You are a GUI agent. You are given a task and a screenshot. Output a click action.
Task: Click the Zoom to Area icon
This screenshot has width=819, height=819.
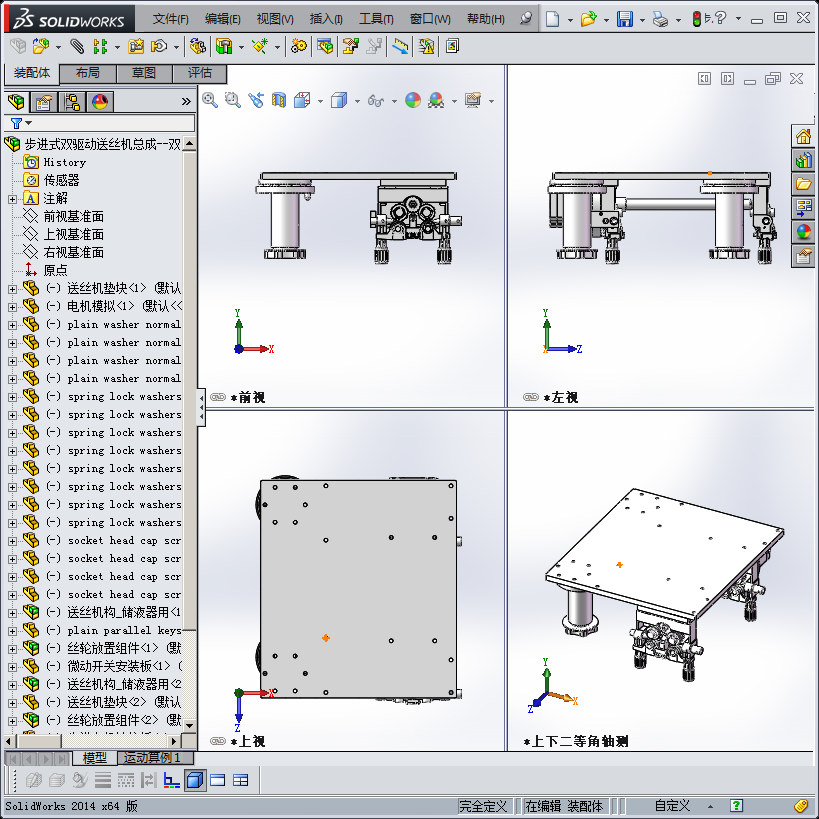pyautogui.click(x=232, y=100)
